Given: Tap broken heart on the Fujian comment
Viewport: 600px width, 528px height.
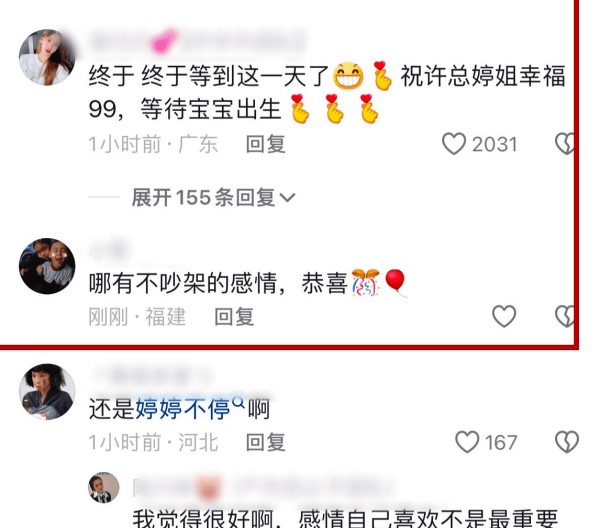Looking at the screenshot, I should (x=565, y=316).
